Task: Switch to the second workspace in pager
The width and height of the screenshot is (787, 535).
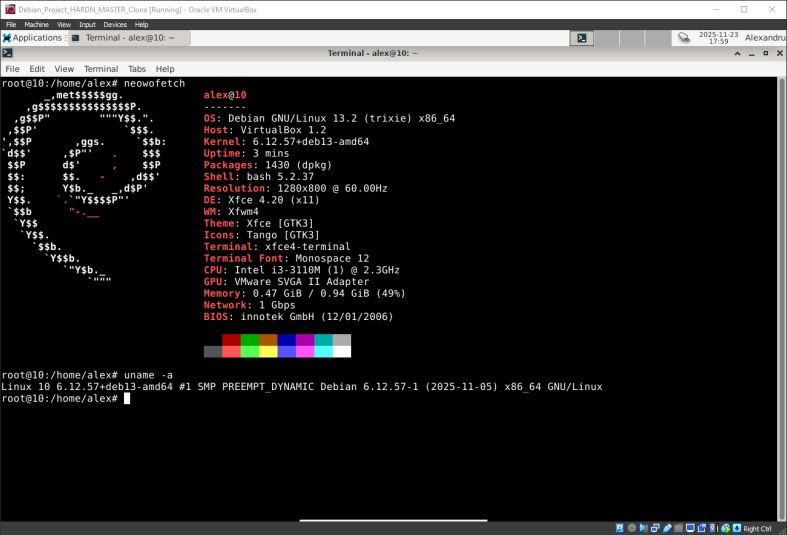Action: click(x=607, y=38)
